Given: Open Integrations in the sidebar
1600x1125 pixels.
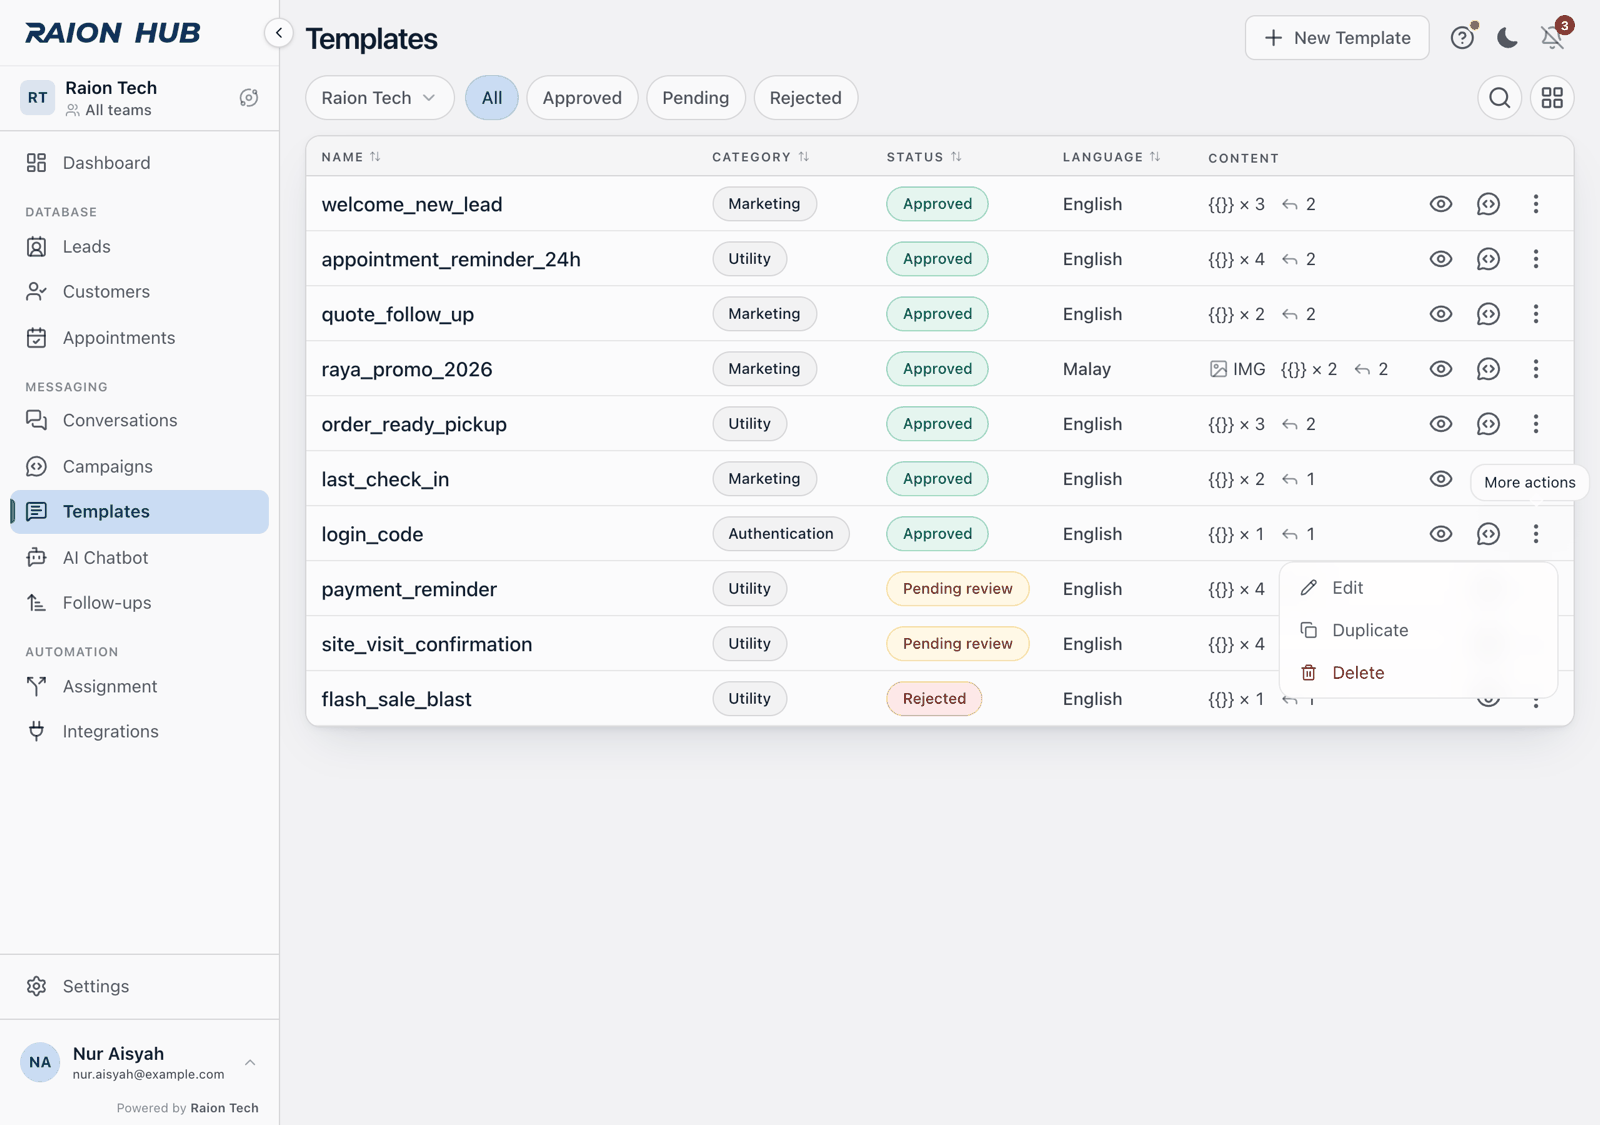Looking at the screenshot, I should pyautogui.click(x=139, y=732).
